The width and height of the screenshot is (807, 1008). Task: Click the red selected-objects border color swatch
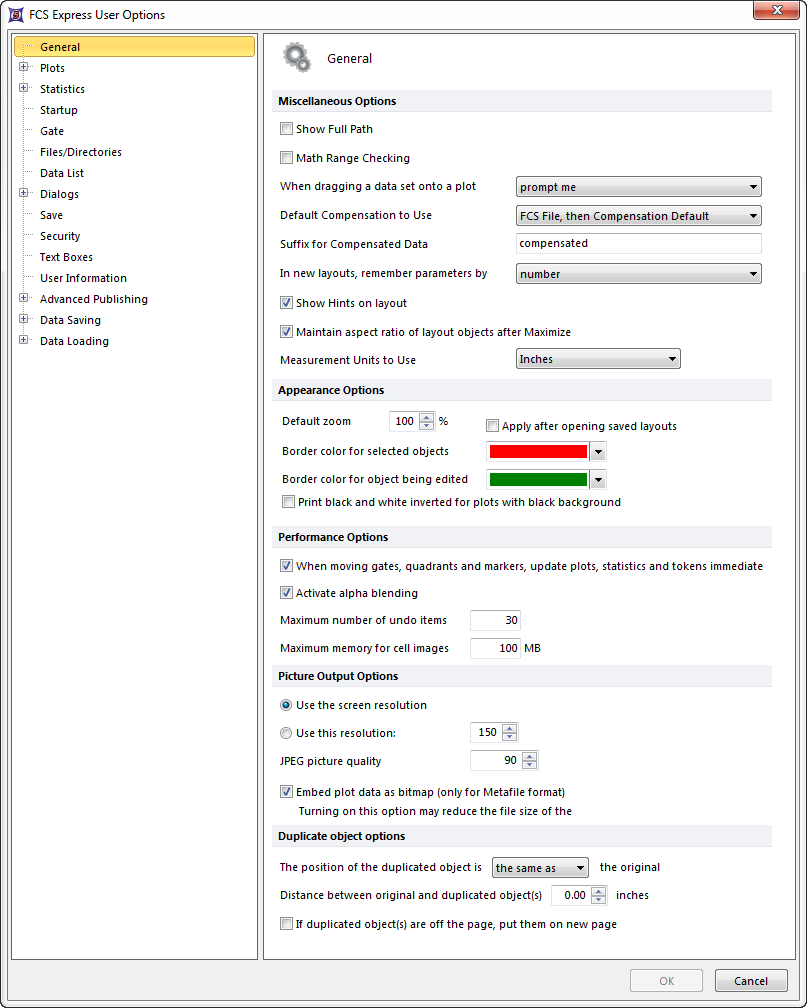537,452
